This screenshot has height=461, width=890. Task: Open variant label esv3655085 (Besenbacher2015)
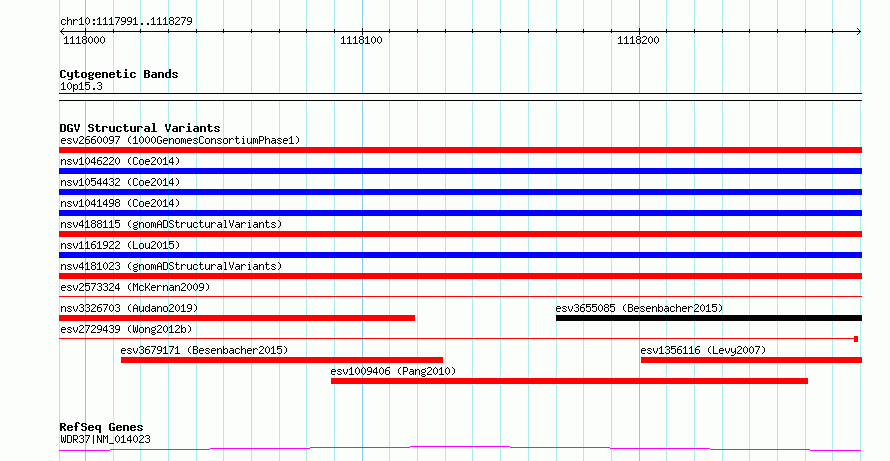639,308
